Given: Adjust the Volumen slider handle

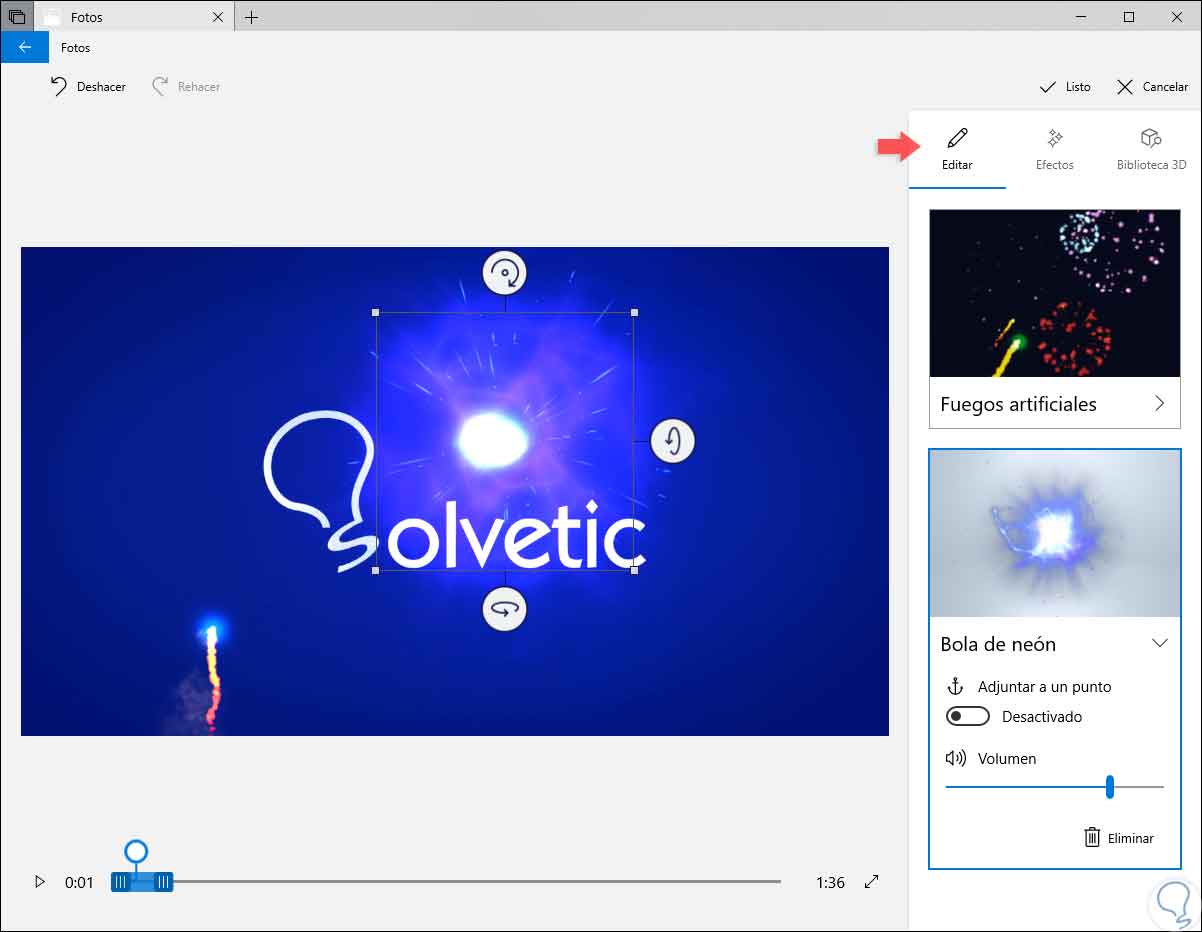Looking at the screenshot, I should [1110, 787].
